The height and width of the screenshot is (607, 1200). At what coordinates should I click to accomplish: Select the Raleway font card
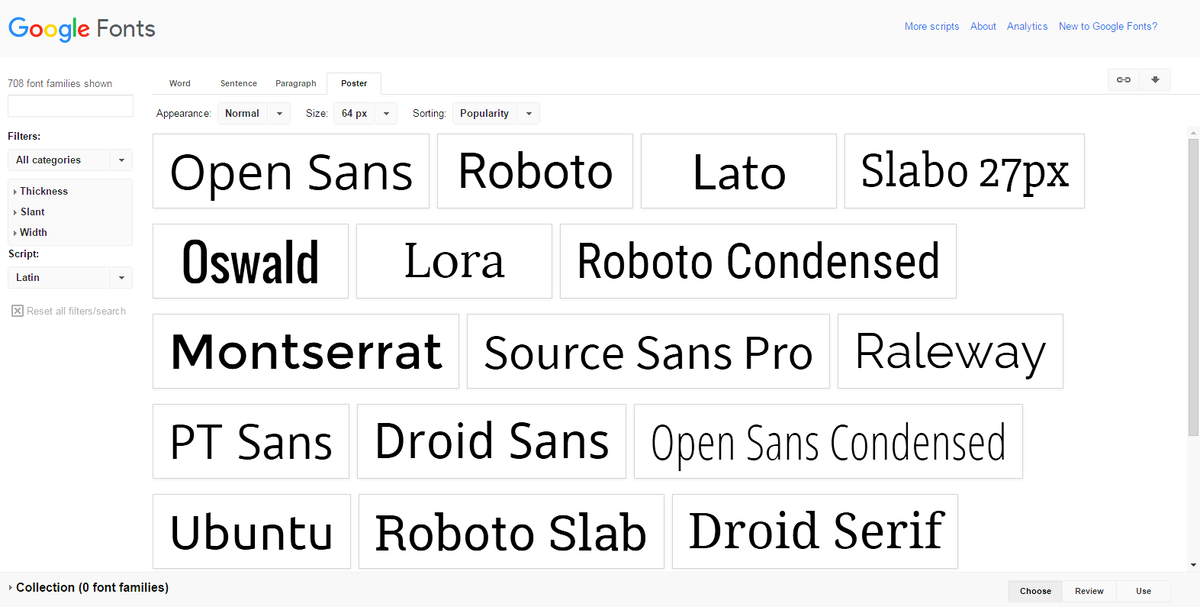pyautogui.click(x=950, y=351)
